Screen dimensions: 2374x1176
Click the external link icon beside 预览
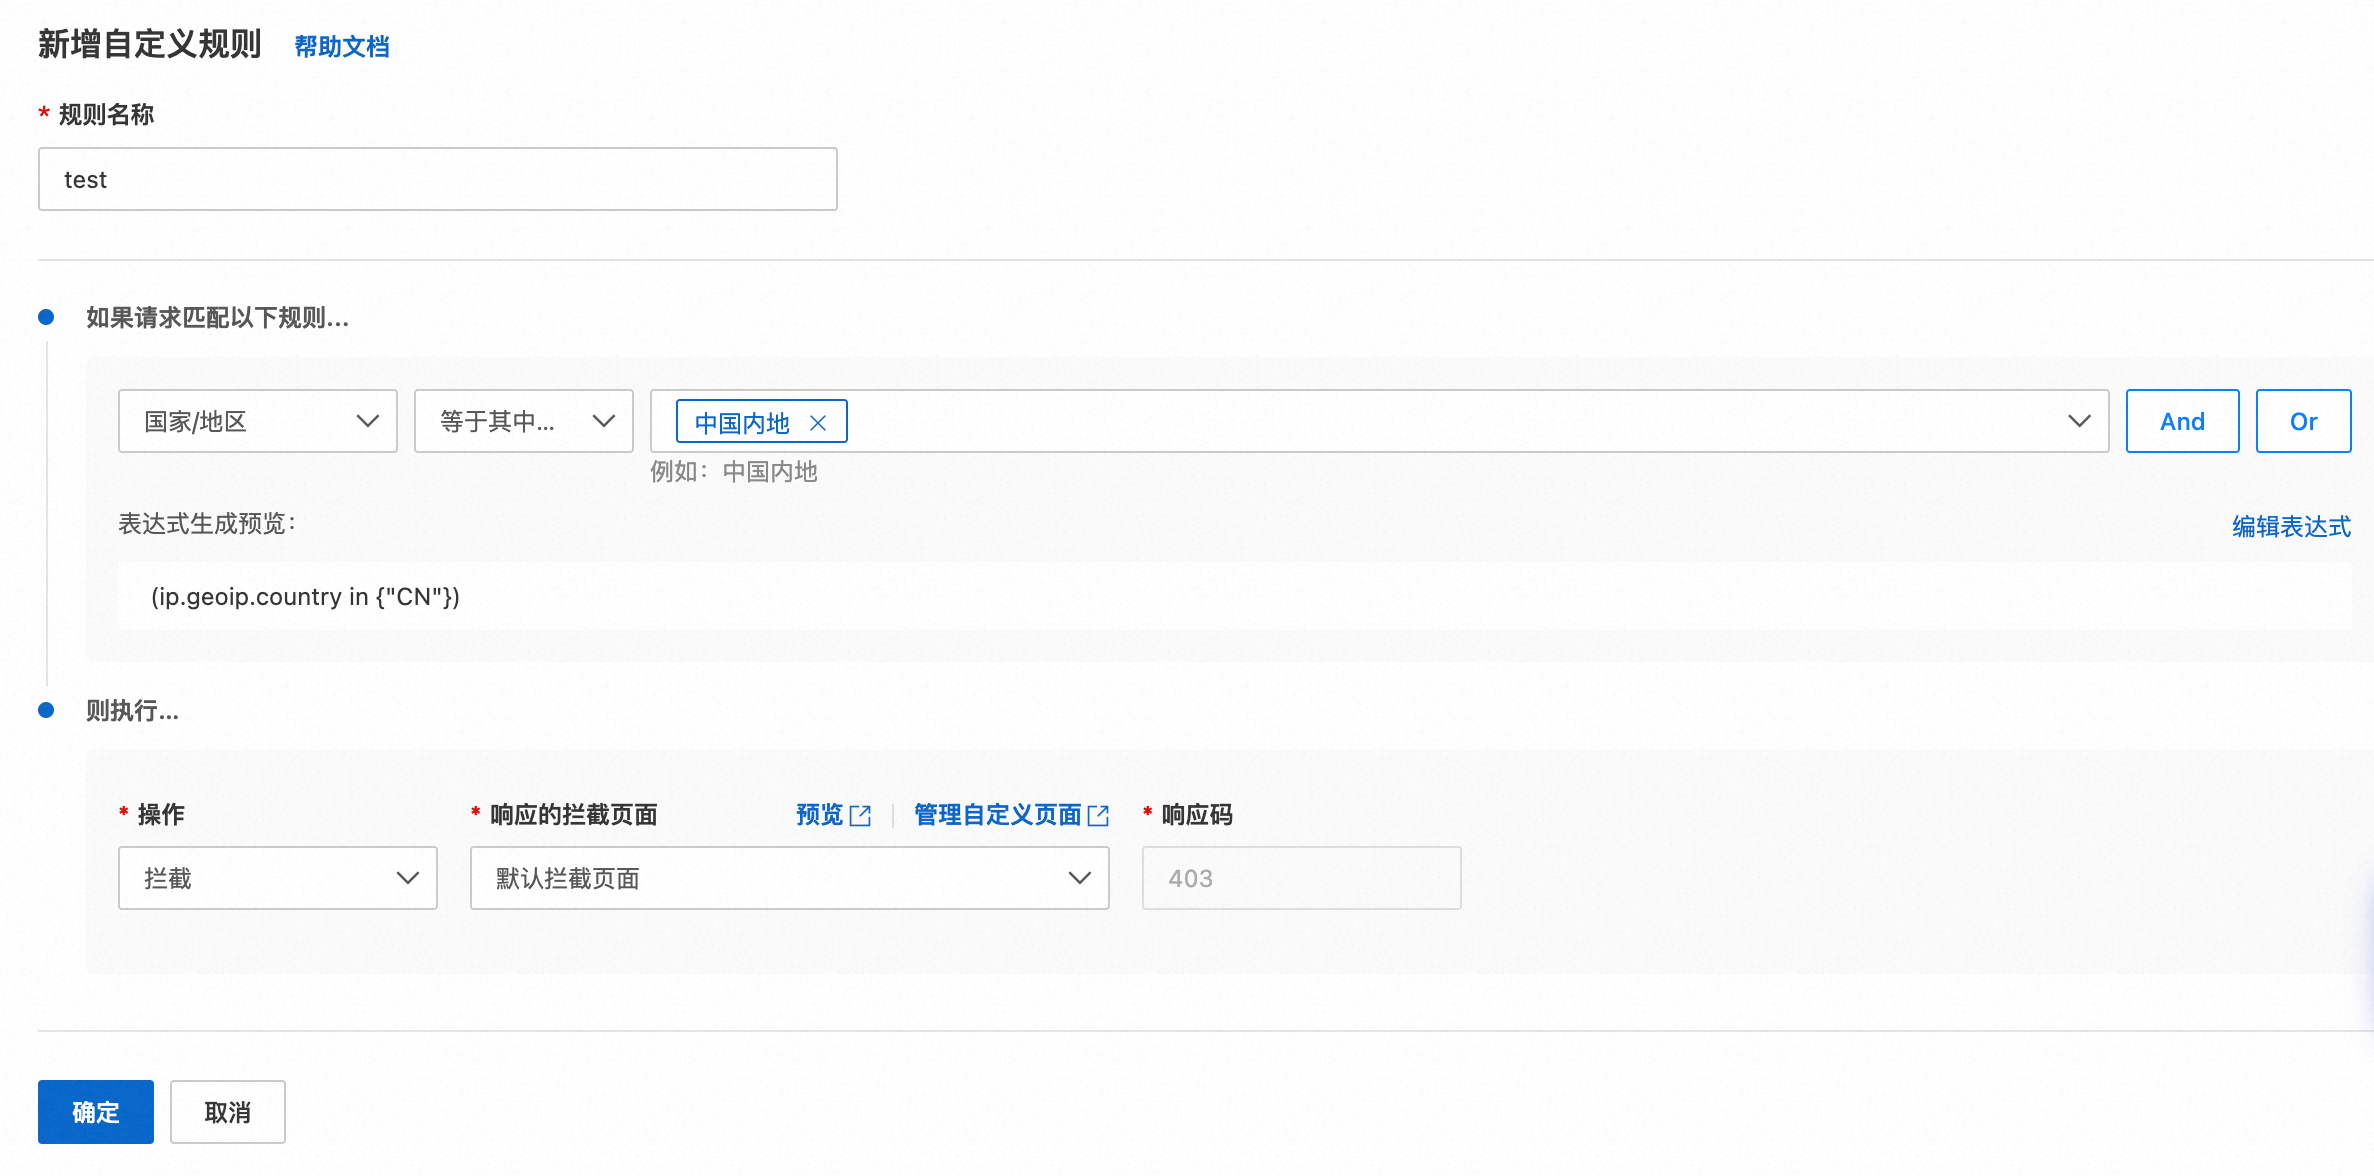click(860, 816)
